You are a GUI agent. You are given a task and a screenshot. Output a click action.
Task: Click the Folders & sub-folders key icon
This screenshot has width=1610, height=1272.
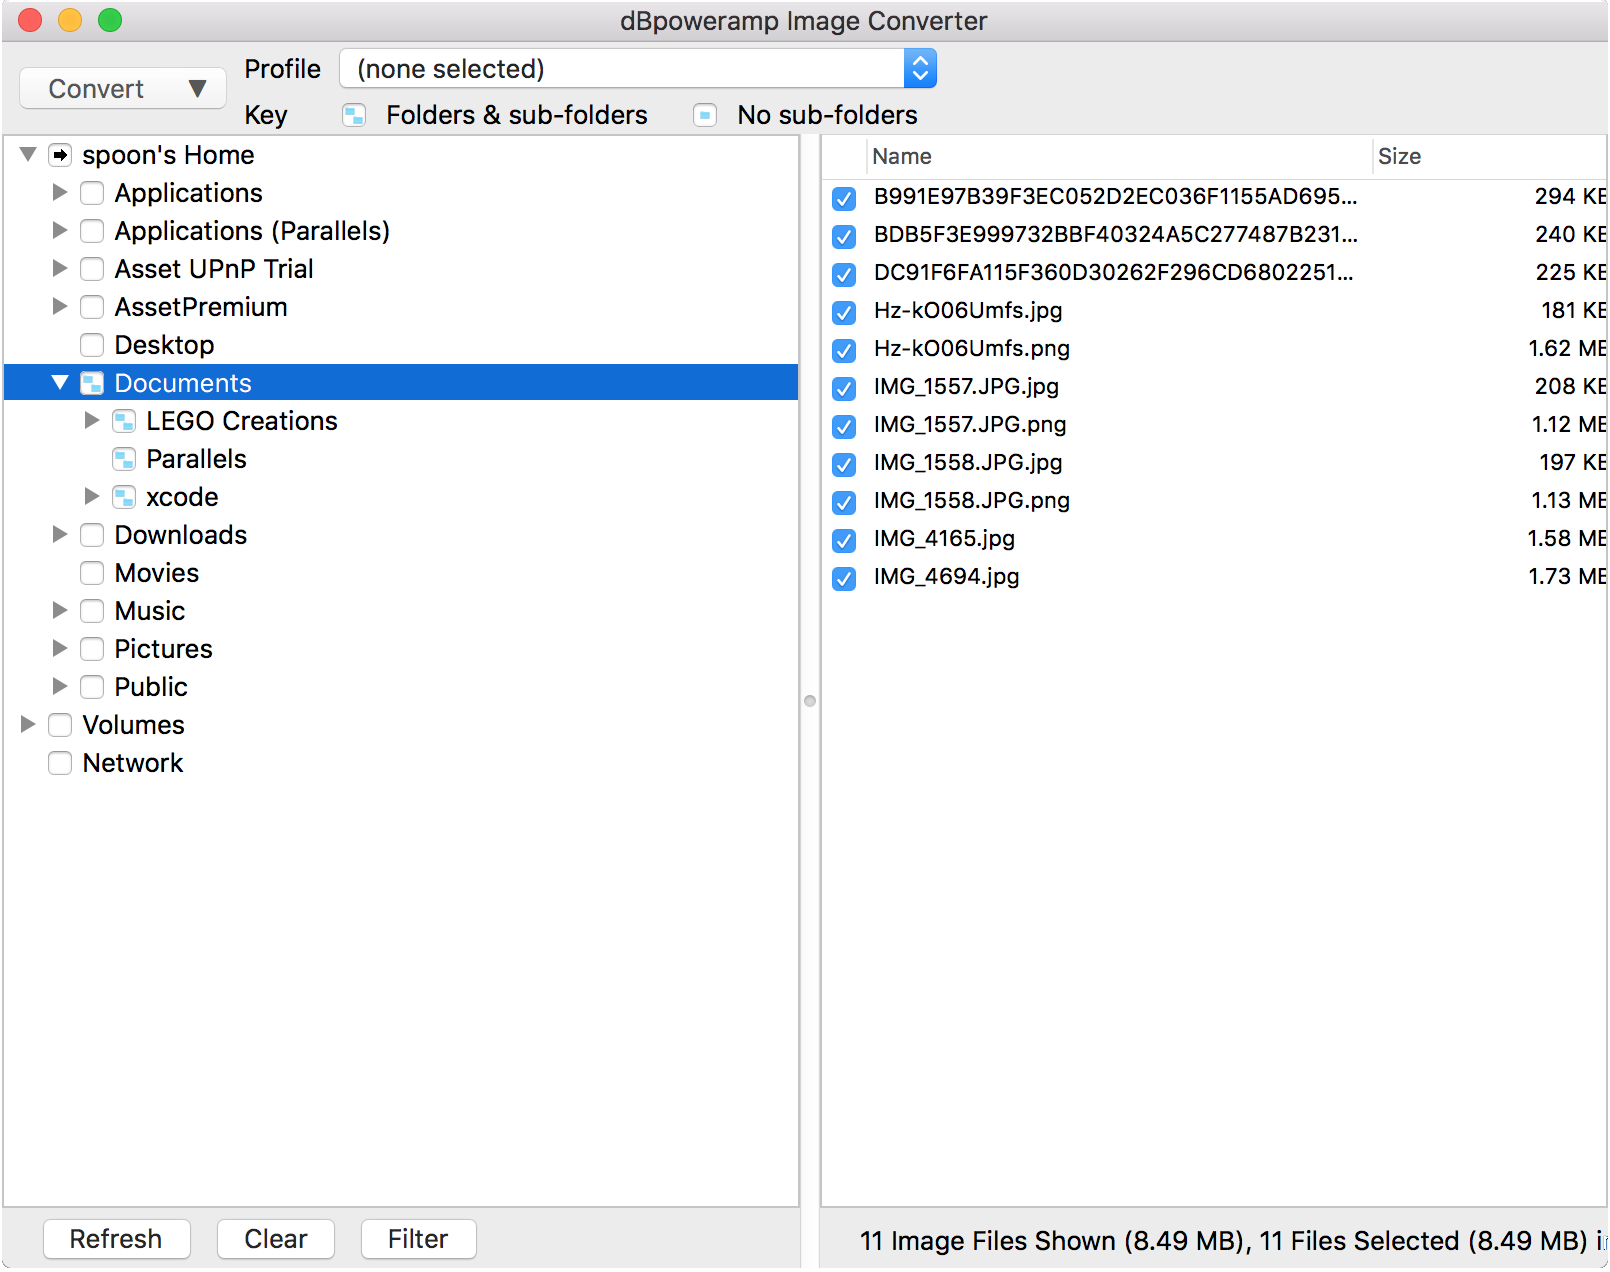tap(354, 116)
